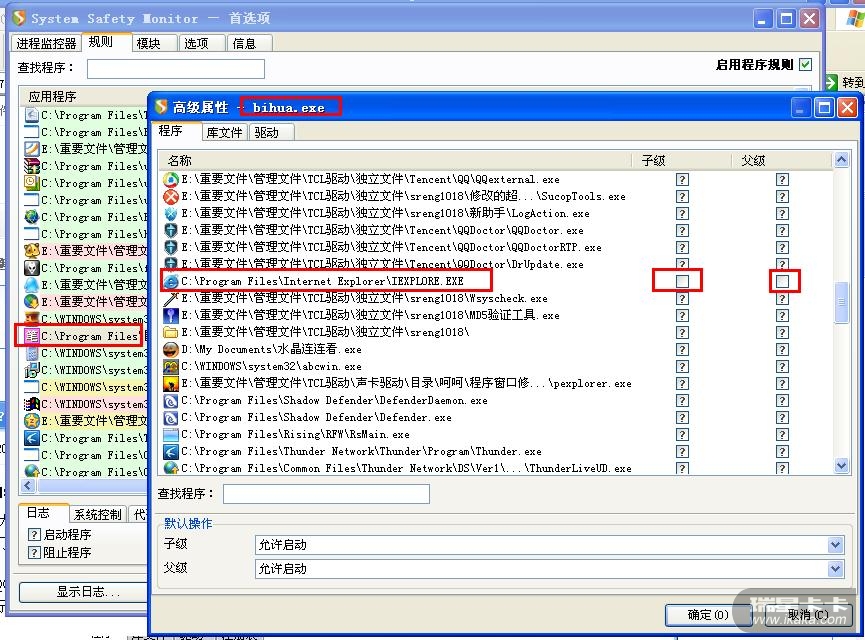Click the 高级属性 dialog title logo
This screenshot has width=865, height=640.
161,106
